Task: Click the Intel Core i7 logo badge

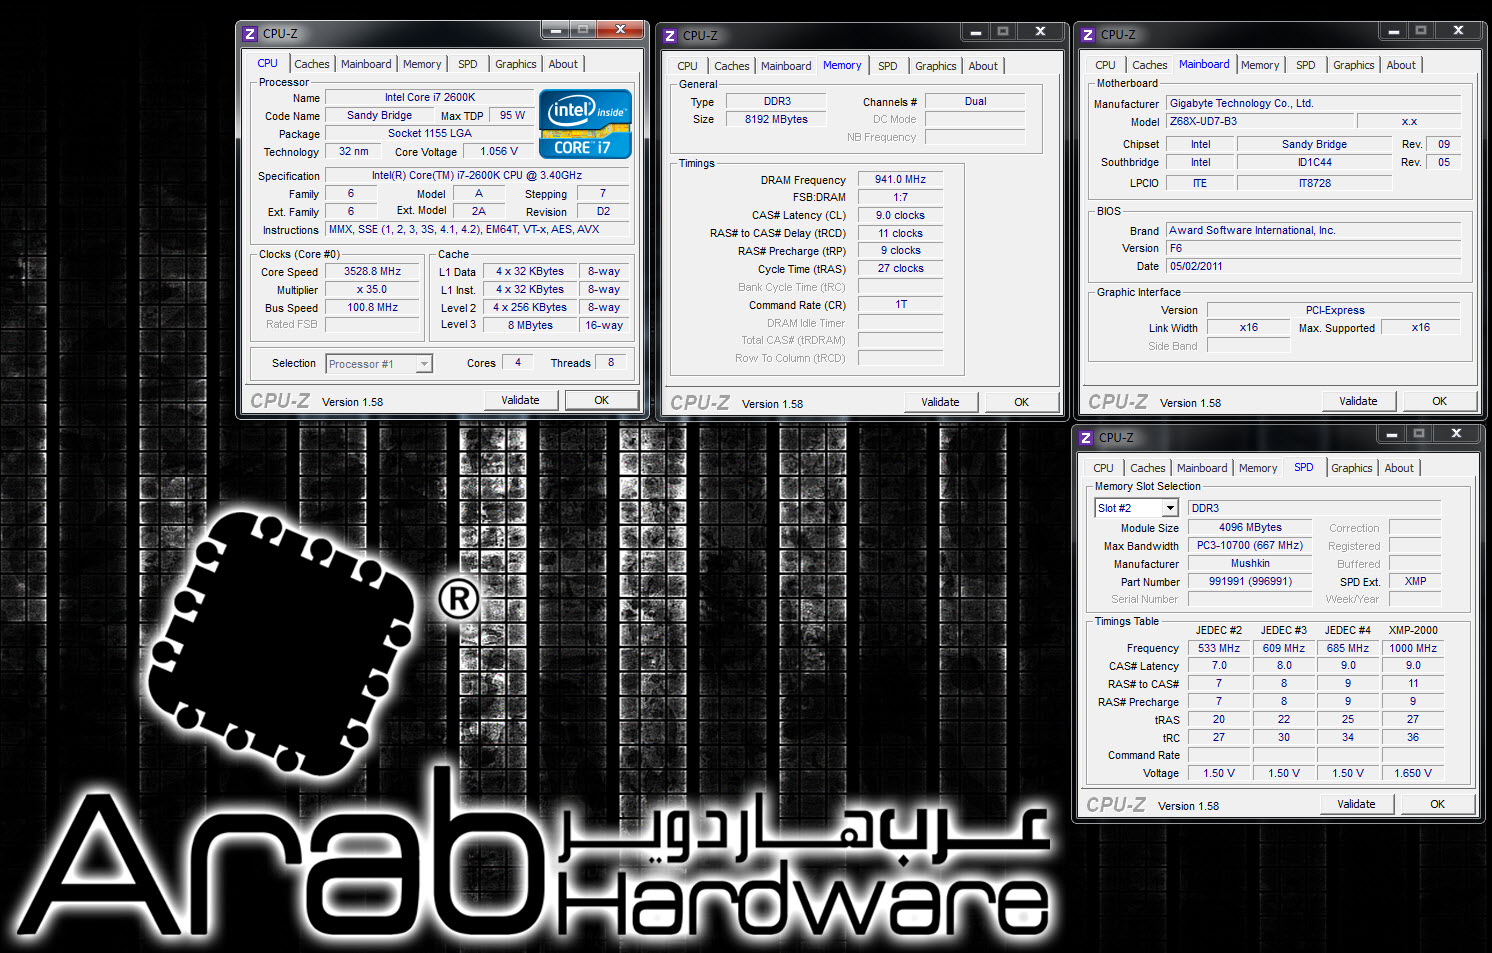Action: [x=585, y=124]
